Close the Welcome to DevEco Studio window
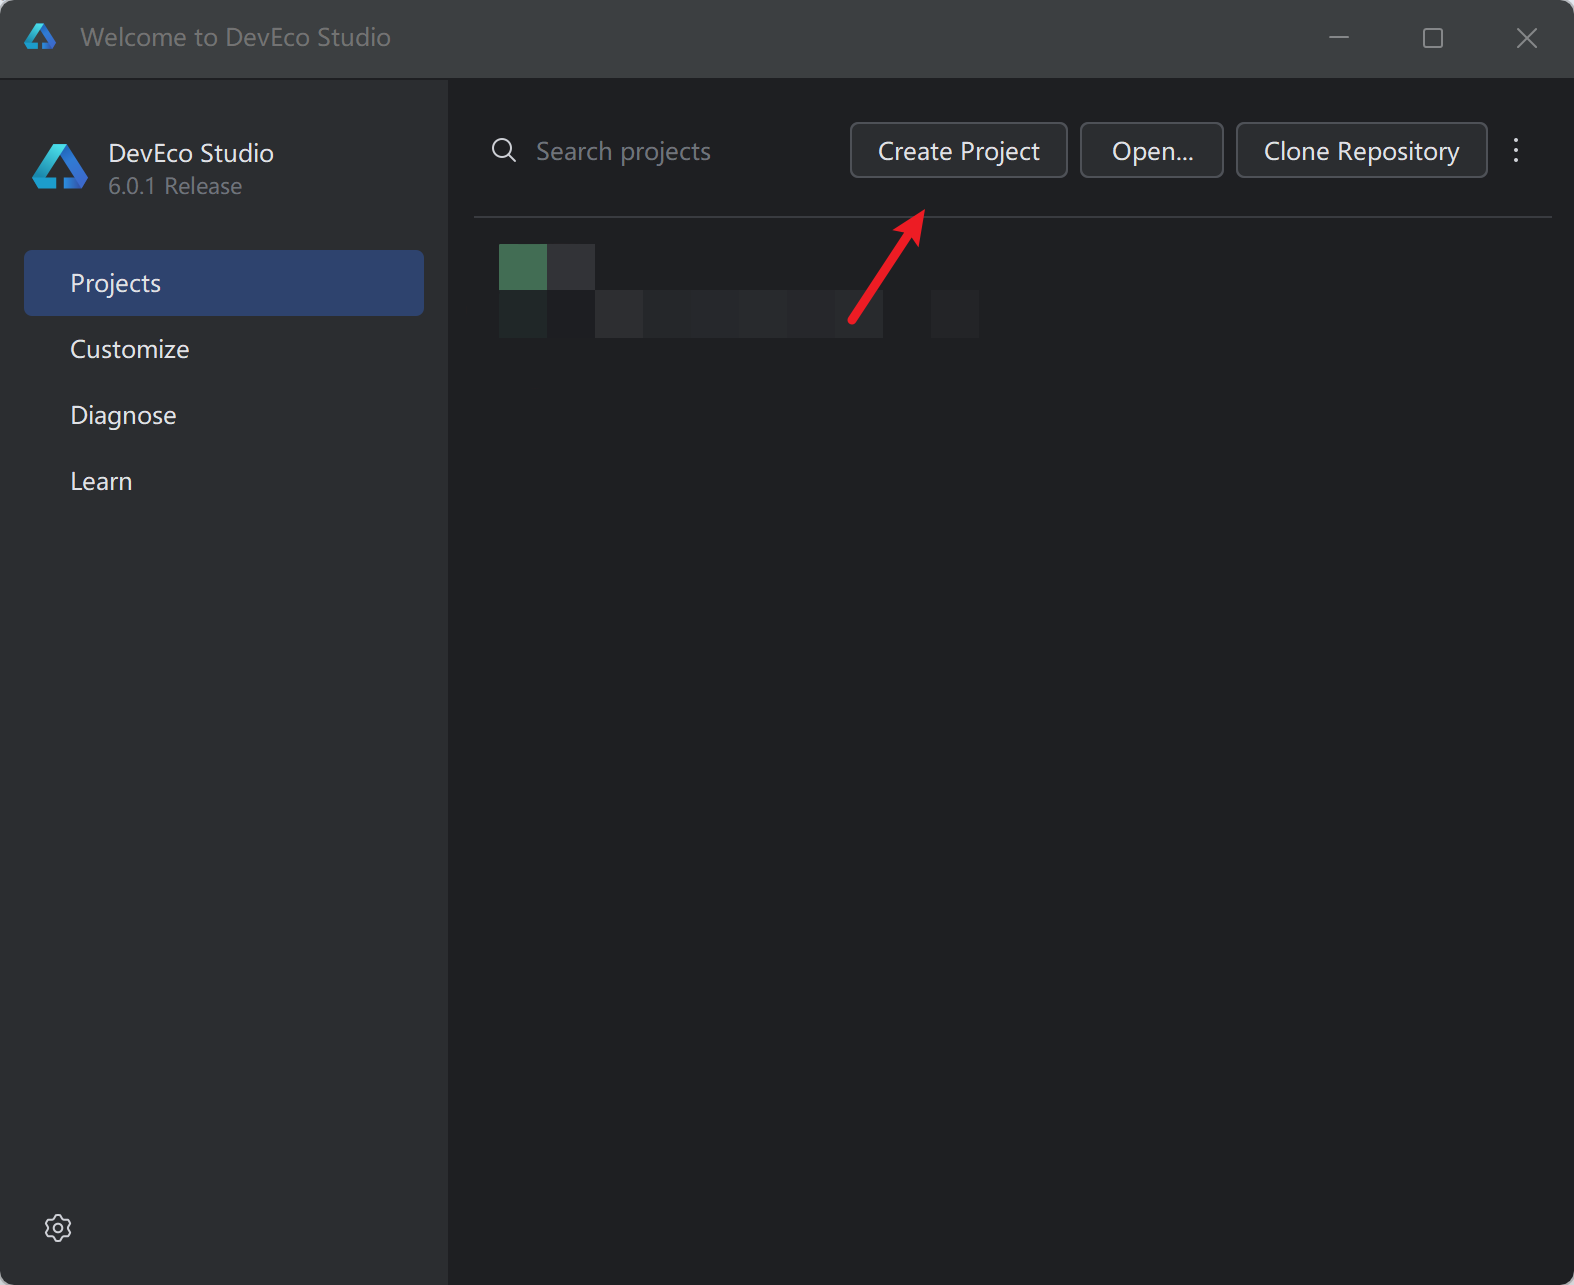The height and width of the screenshot is (1285, 1574). [x=1527, y=38]
